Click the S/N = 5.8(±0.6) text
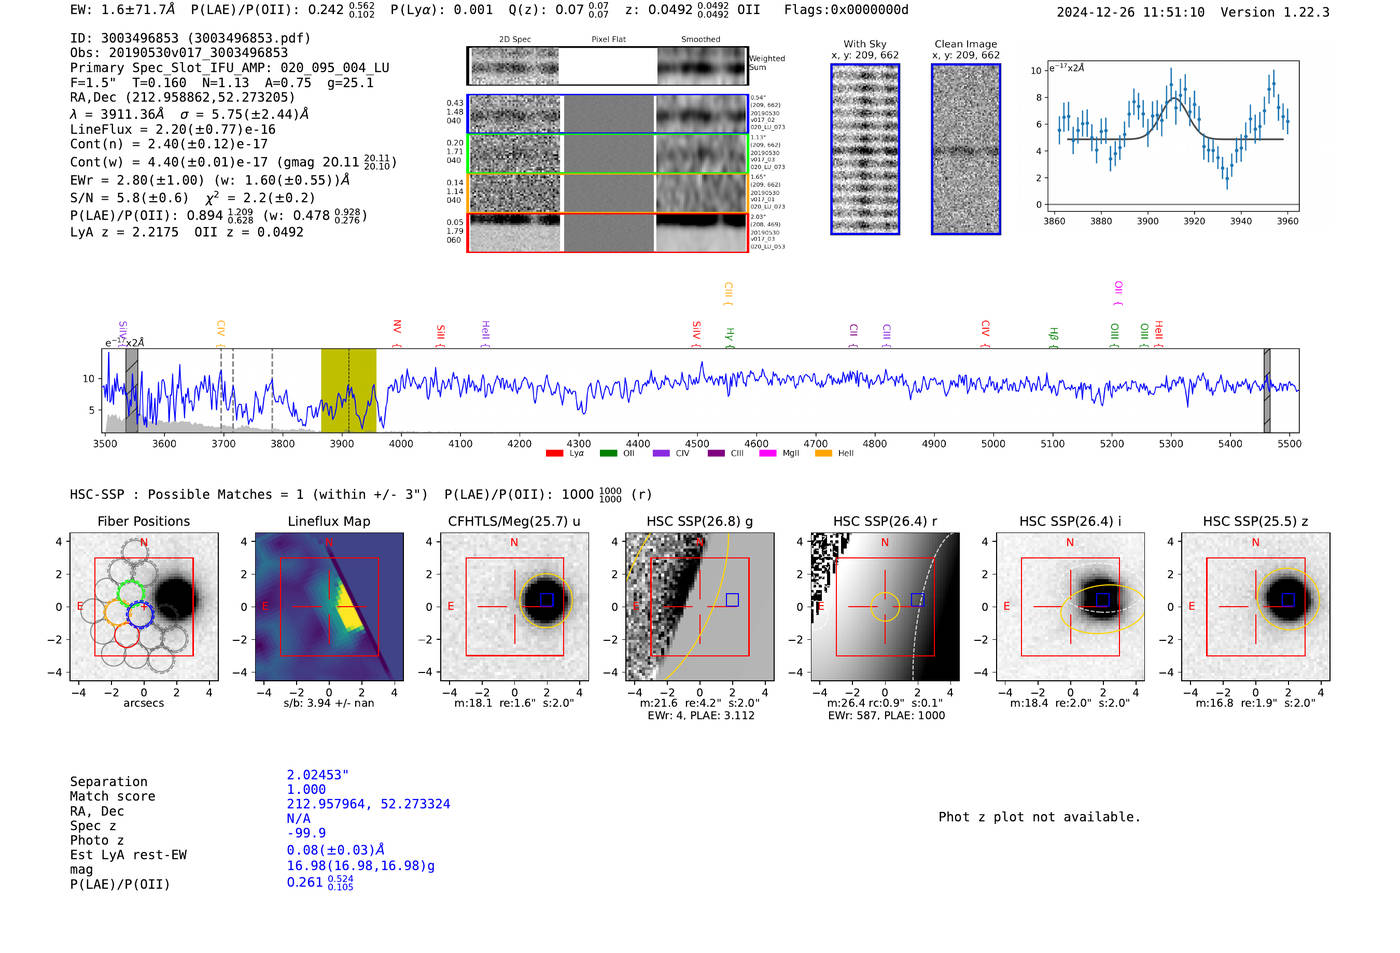The width and height of the screenshot is (1400, 953). (129, 198)
